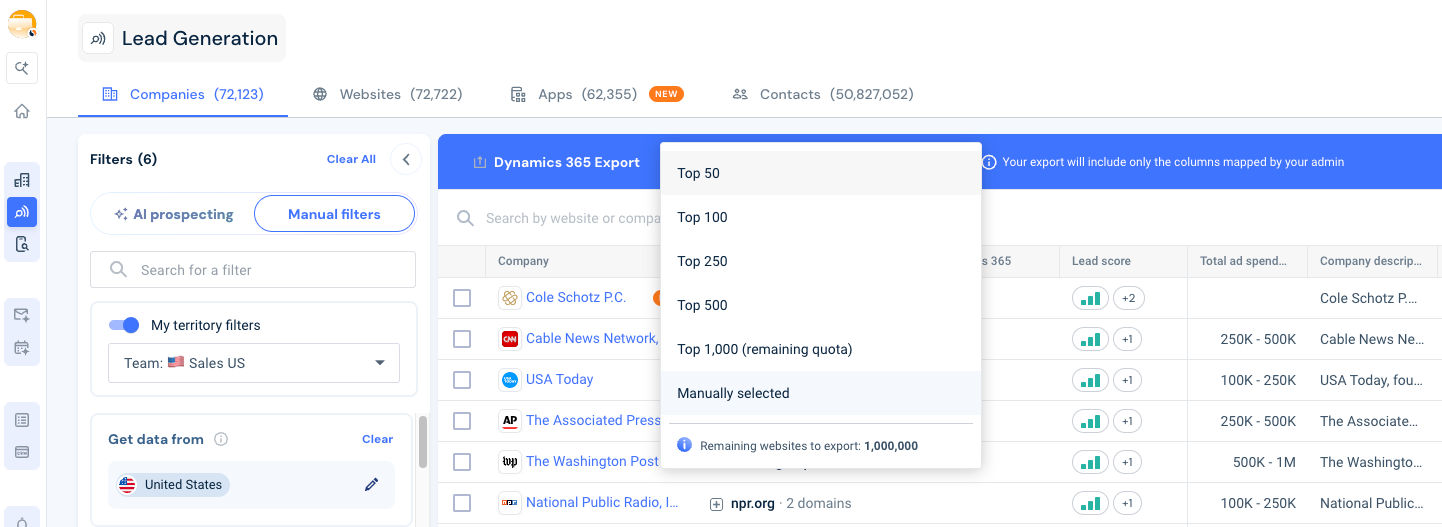Click the USA Today logo icon

point(510,380)
